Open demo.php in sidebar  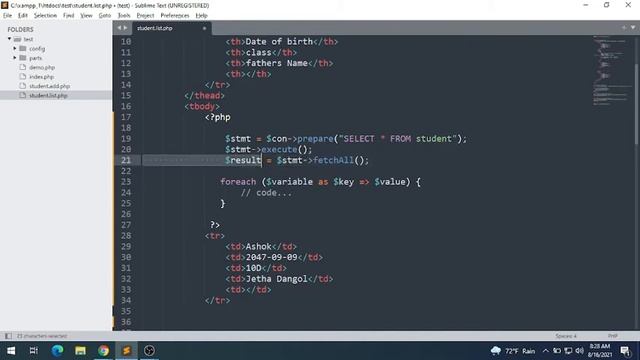42,67
